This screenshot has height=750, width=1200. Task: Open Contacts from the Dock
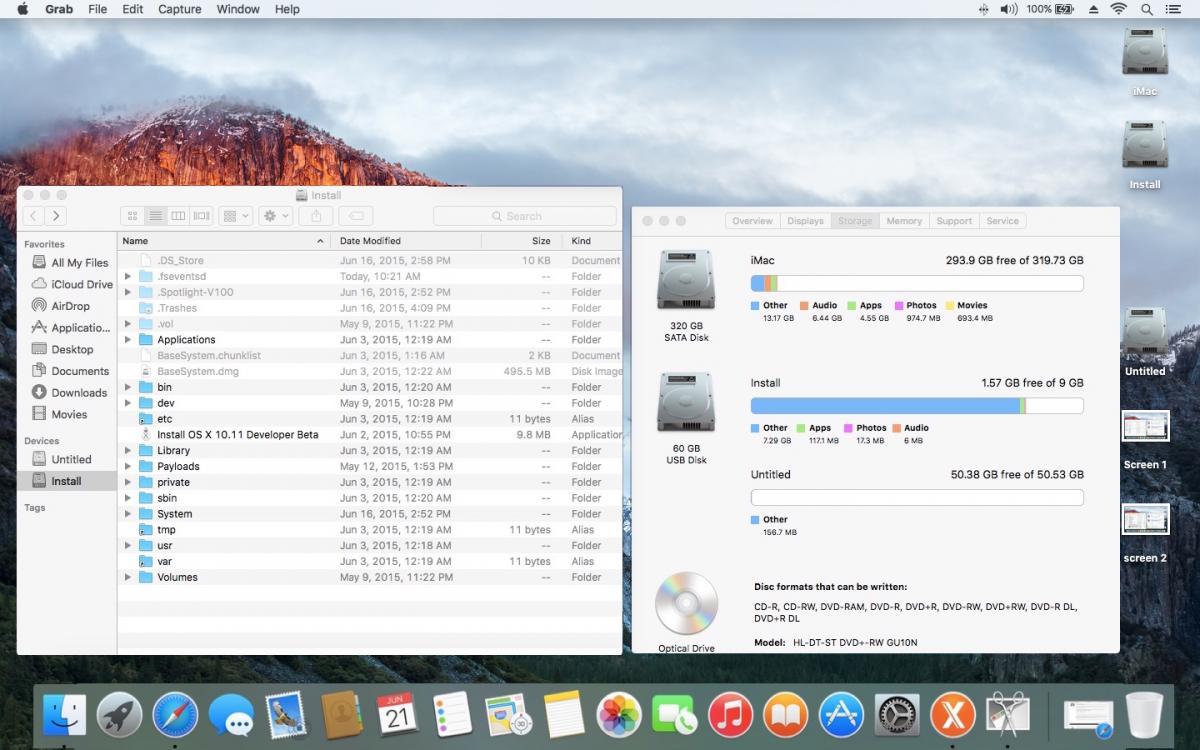tap(342, 715)
